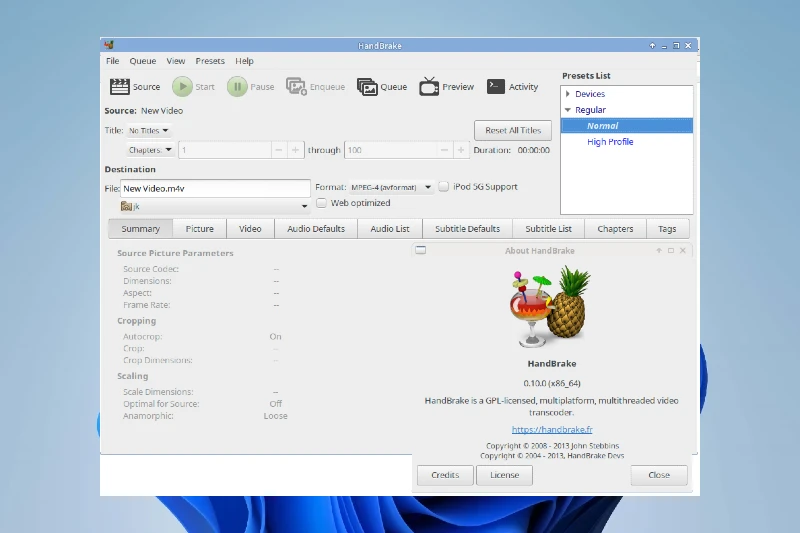Click the File name field New Video.m4v
This screenshot has width=800, height=533.
tap(215, 189)
